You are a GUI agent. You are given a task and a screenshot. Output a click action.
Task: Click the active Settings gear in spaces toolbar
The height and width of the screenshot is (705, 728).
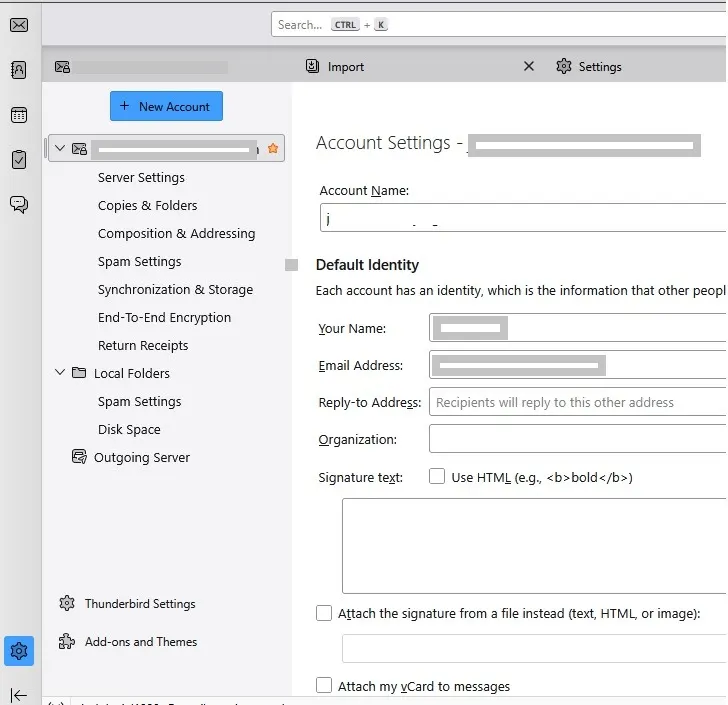tap(19, 651)
